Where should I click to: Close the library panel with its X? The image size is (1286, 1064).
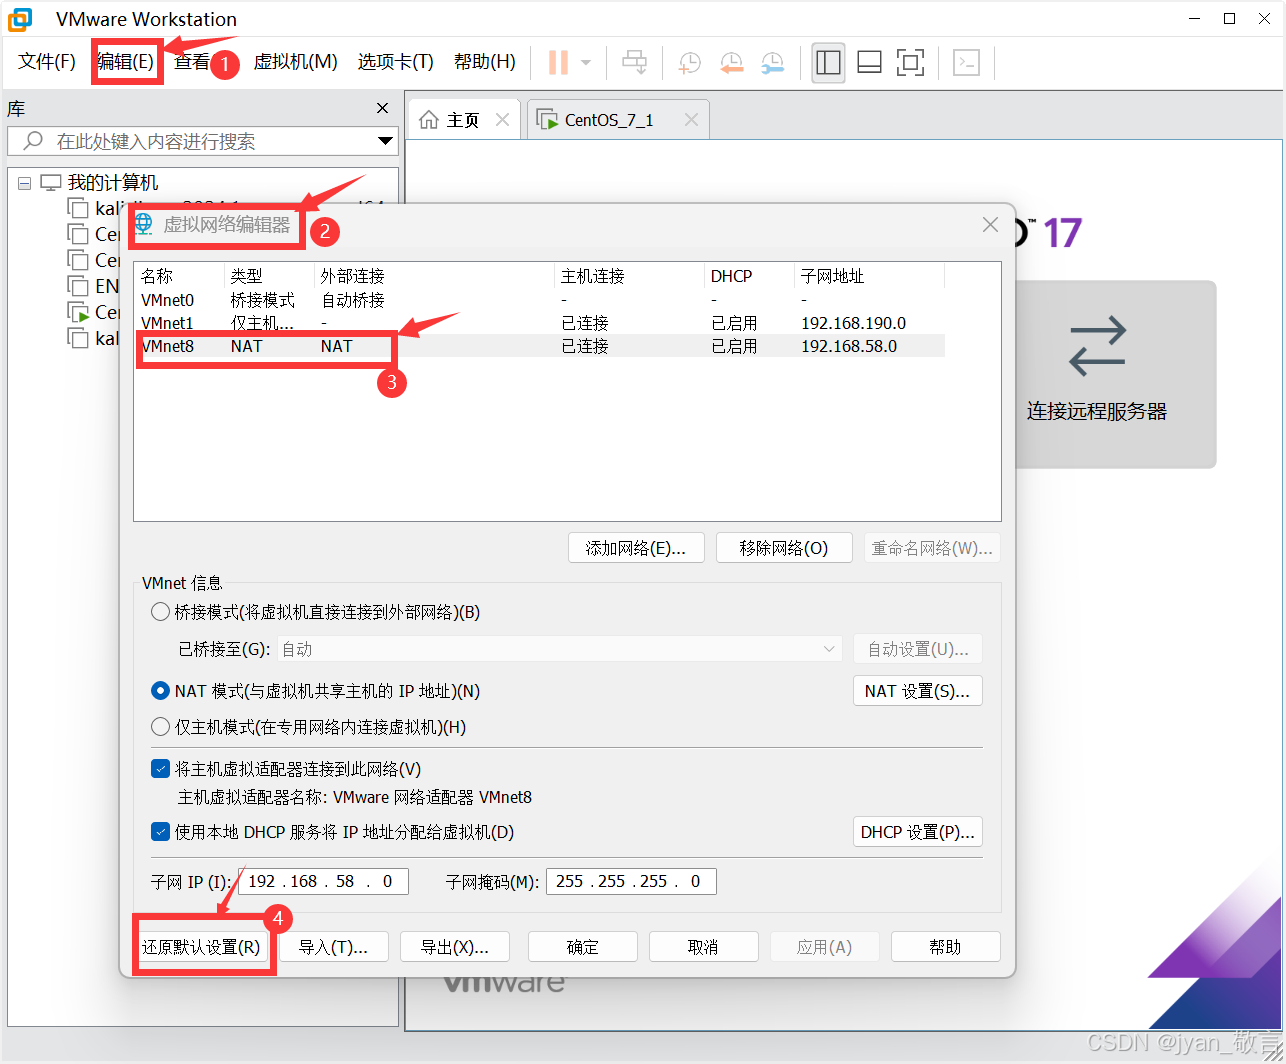tap(382, 108)
